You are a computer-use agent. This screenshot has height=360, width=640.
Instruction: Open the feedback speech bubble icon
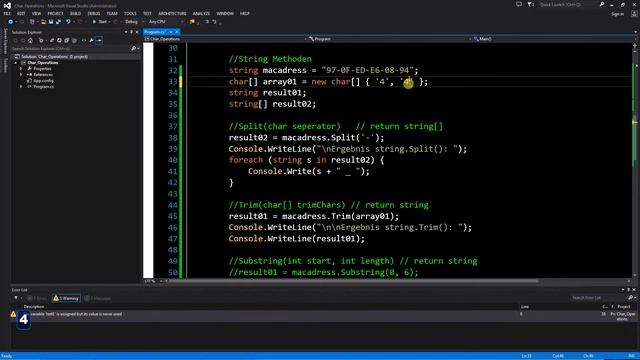[519, 4]
